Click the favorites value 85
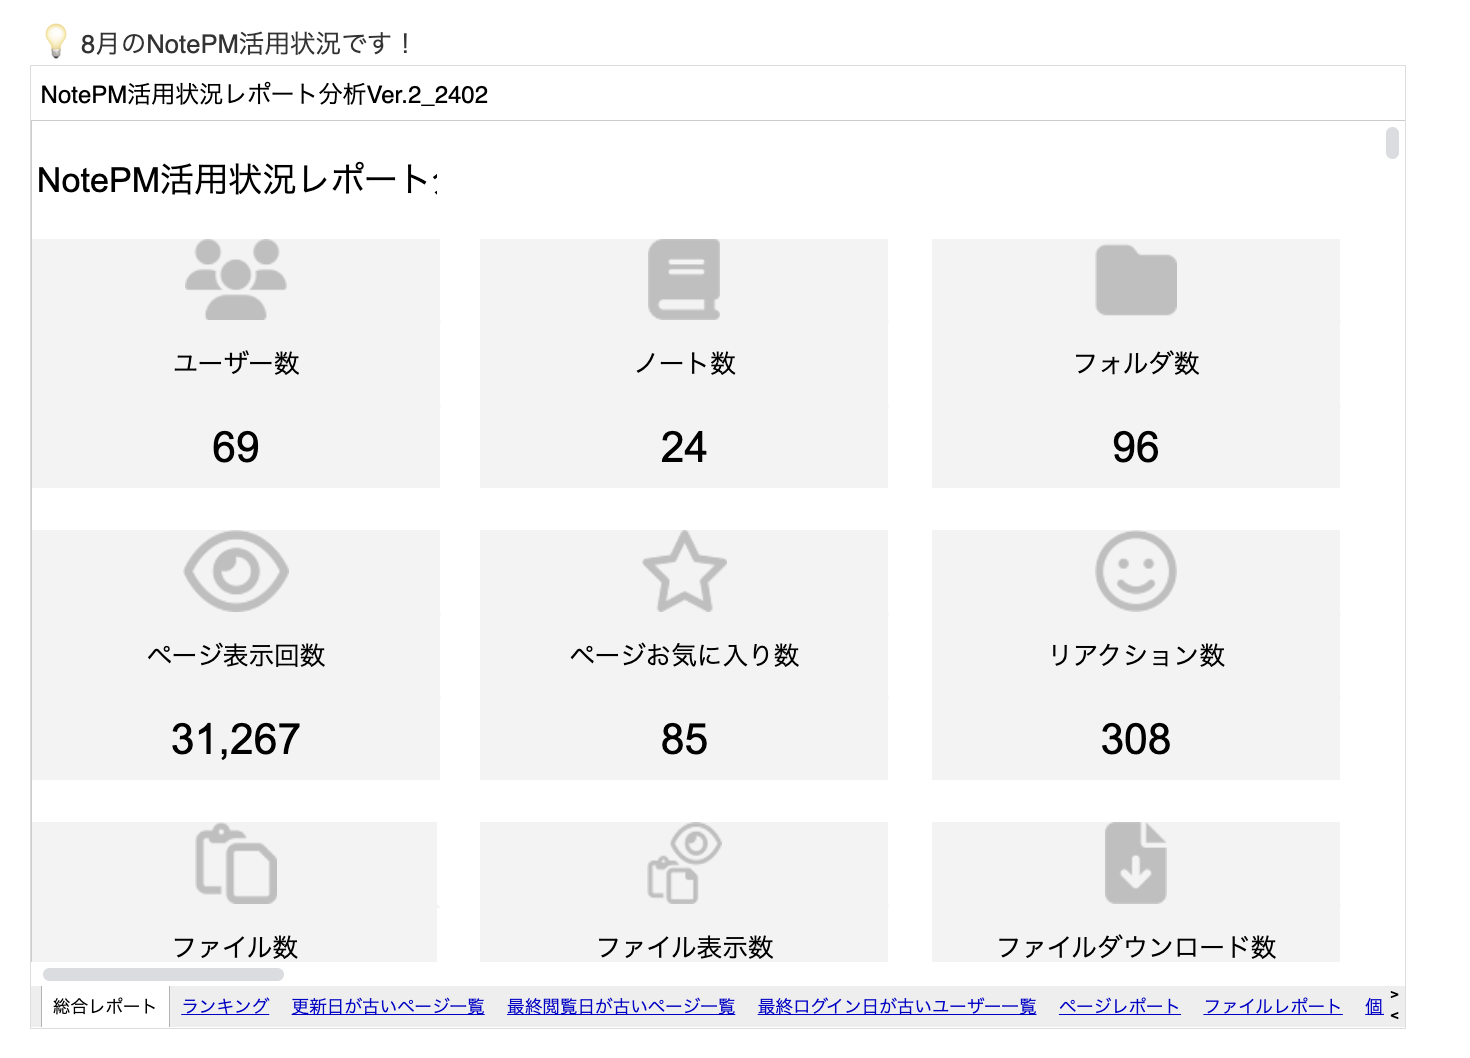Screen dimensions: 1470x1058 point(684,739)
